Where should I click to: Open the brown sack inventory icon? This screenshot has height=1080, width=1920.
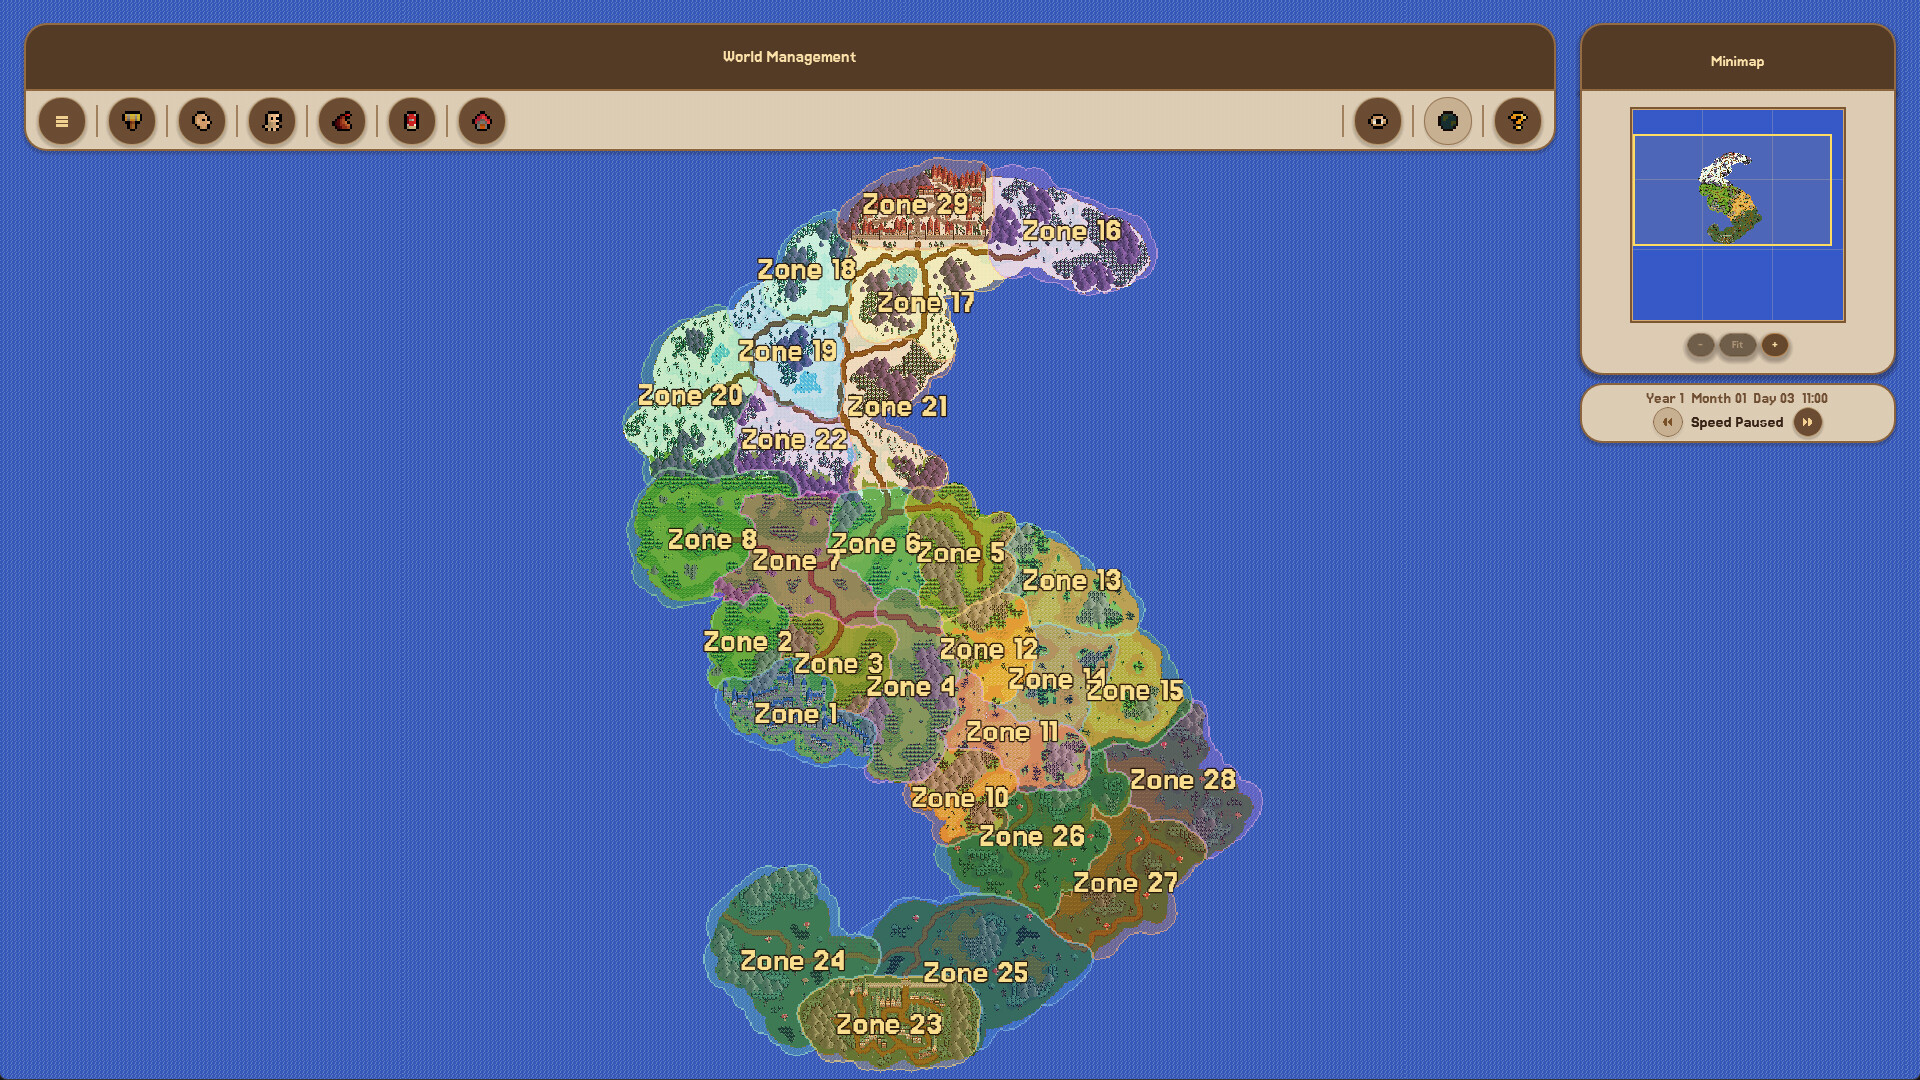pyautogui.click(x=342, y=122)
